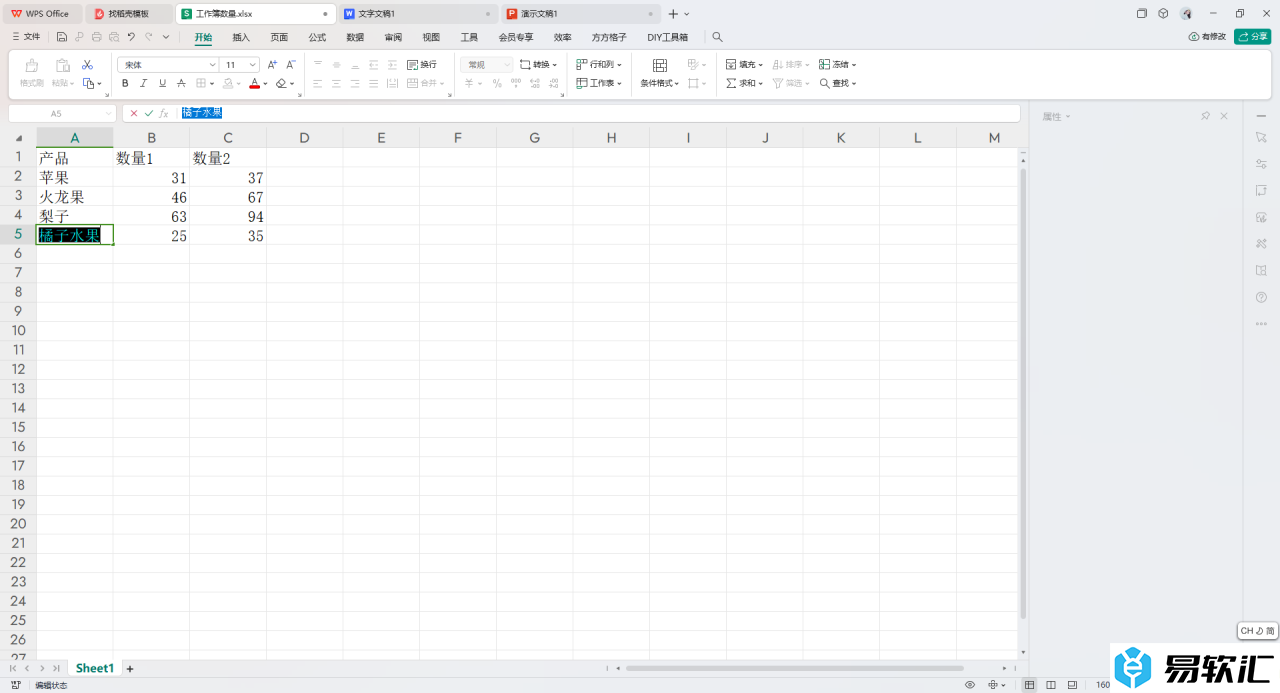Open the DIY工具箱 ribbon tab
This screenshot has width=1280, height=693.
[667, 37]
